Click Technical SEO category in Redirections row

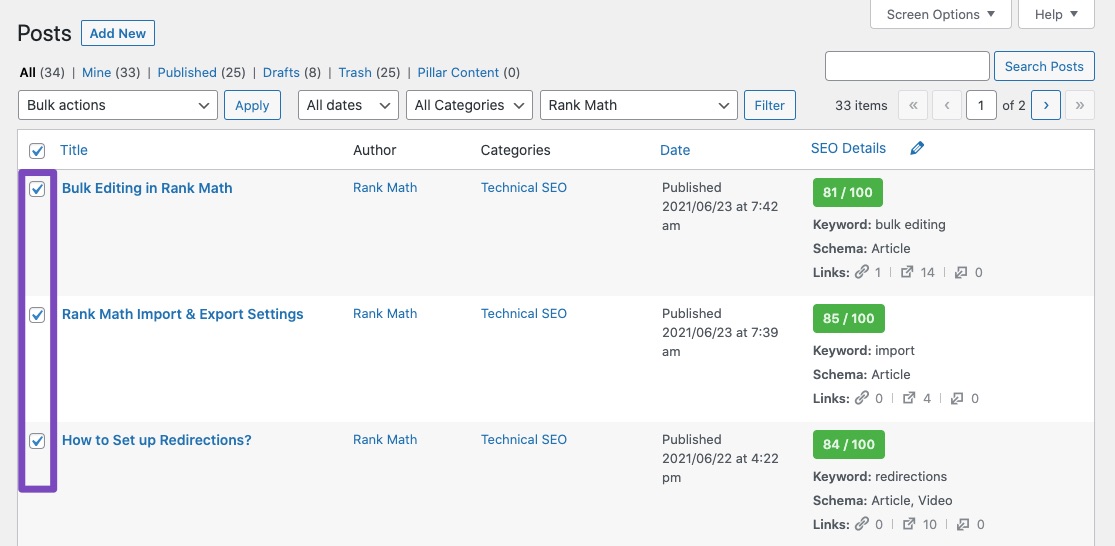524,439
